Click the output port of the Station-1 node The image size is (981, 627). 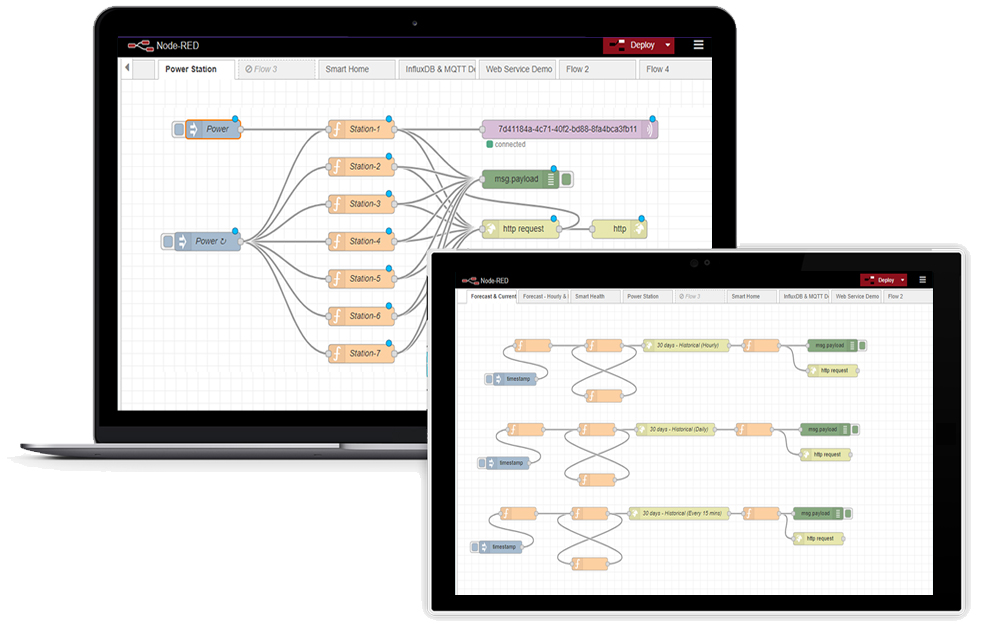[395, 130]
